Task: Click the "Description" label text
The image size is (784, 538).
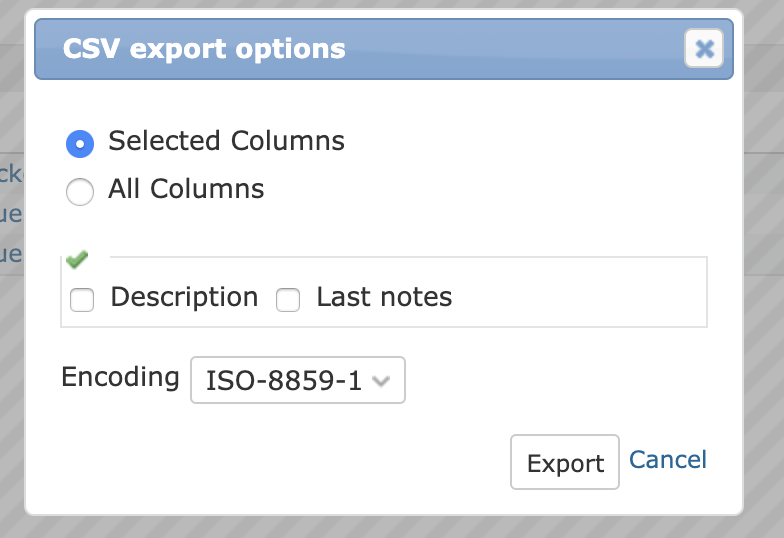Action: pyautogui.click(x=184, y=297)
